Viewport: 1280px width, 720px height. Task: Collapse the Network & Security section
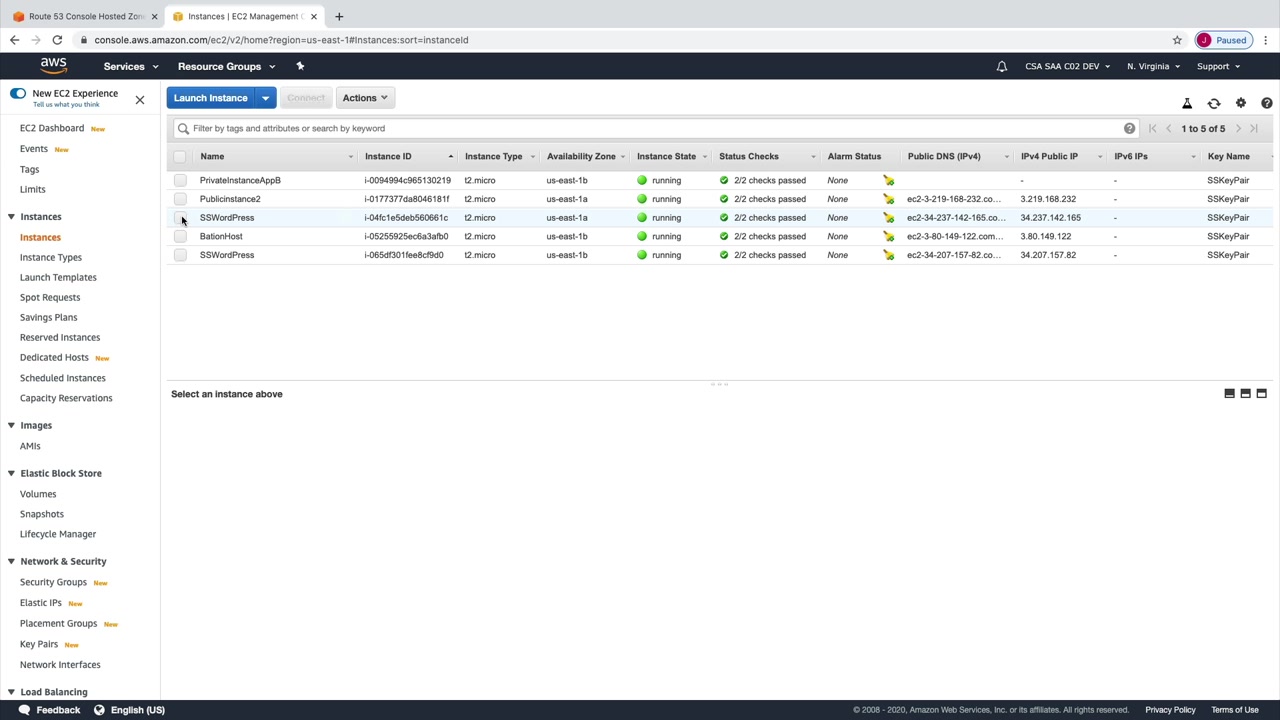pyautogui.click(x=11, y=561)
